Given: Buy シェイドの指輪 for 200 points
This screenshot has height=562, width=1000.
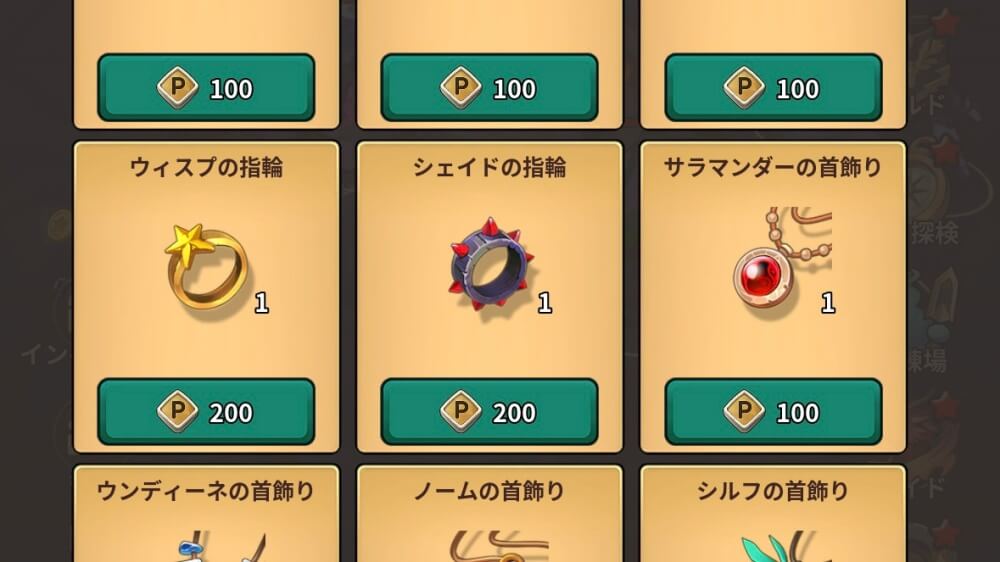Looking at the screenshot, I should [x=489, y=411].
